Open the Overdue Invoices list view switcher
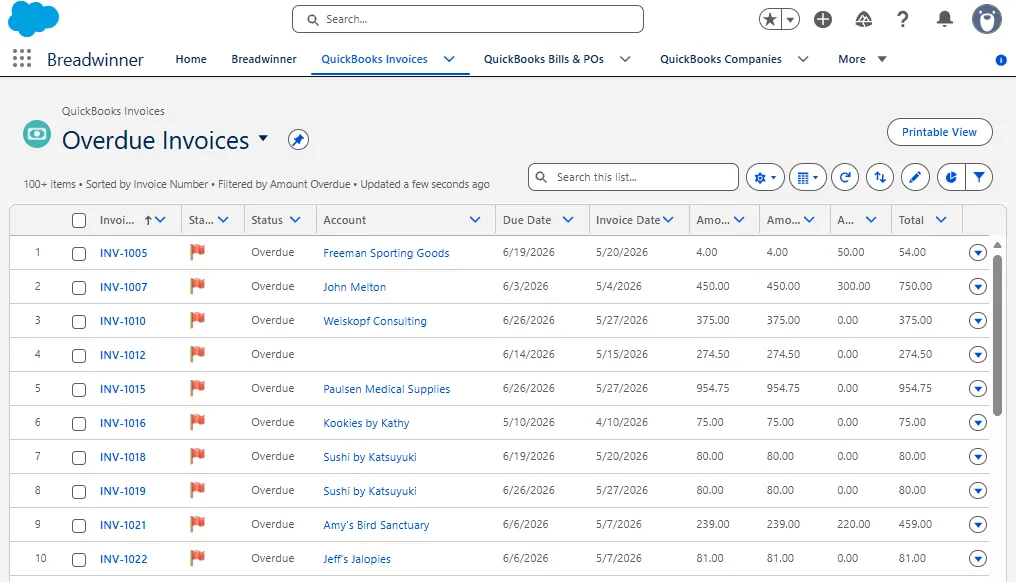 [263, 138]
